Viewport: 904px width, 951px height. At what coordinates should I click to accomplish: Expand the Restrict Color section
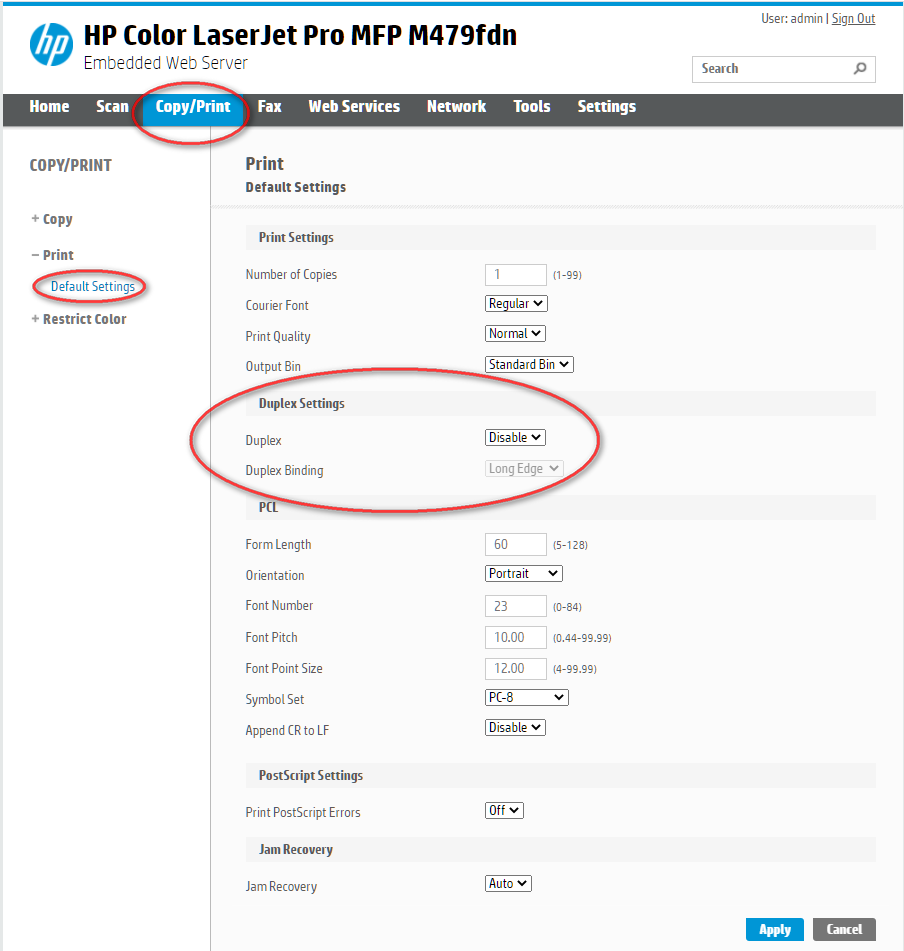[79, 319]
